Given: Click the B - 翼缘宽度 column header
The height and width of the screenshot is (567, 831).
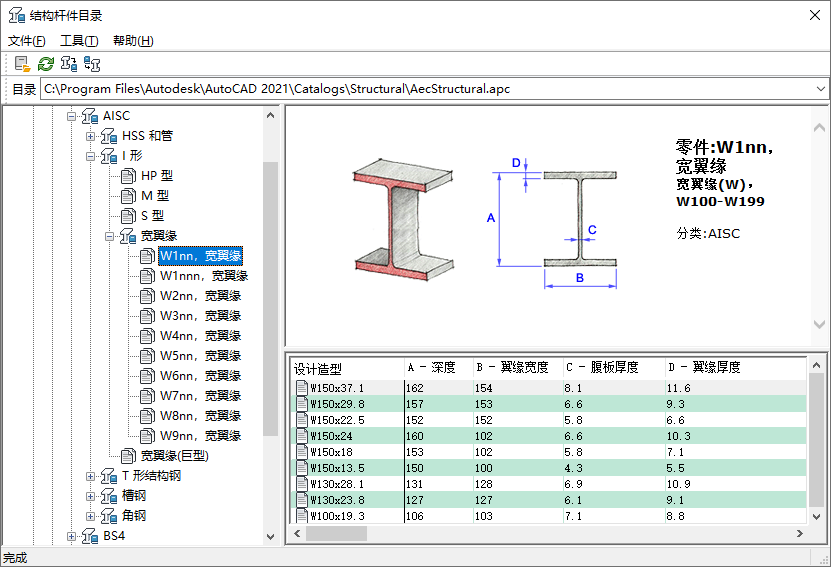Looking at the screenshot, I should click(x=518, y=368).
